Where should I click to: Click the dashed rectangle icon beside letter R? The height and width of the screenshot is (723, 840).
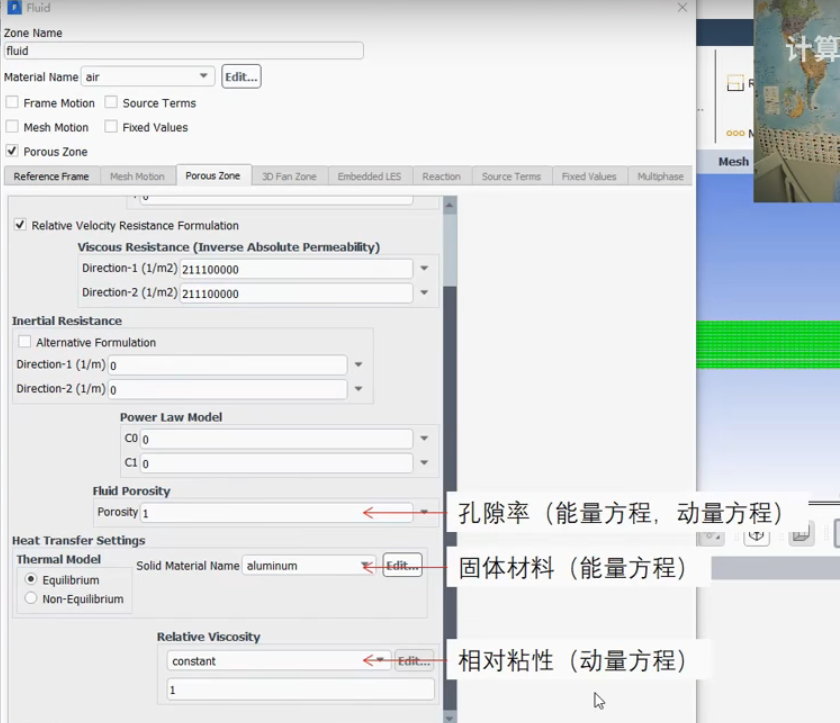tap(735, 82)
